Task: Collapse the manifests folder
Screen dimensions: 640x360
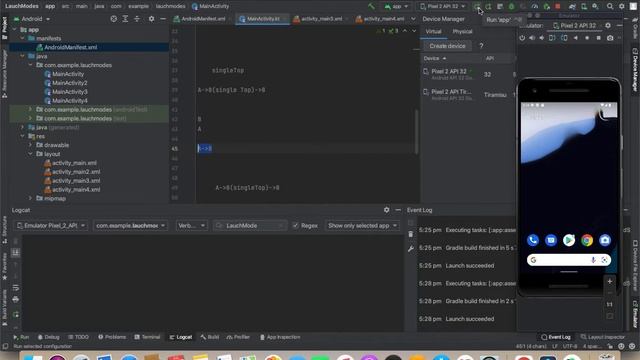Action: pos(22,38)
